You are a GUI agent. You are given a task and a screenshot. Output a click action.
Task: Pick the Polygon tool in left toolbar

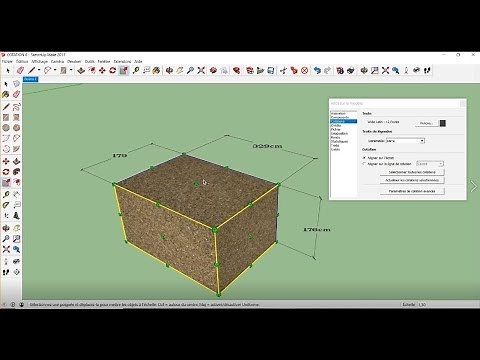pyautogui.click(x=17, y=128)
